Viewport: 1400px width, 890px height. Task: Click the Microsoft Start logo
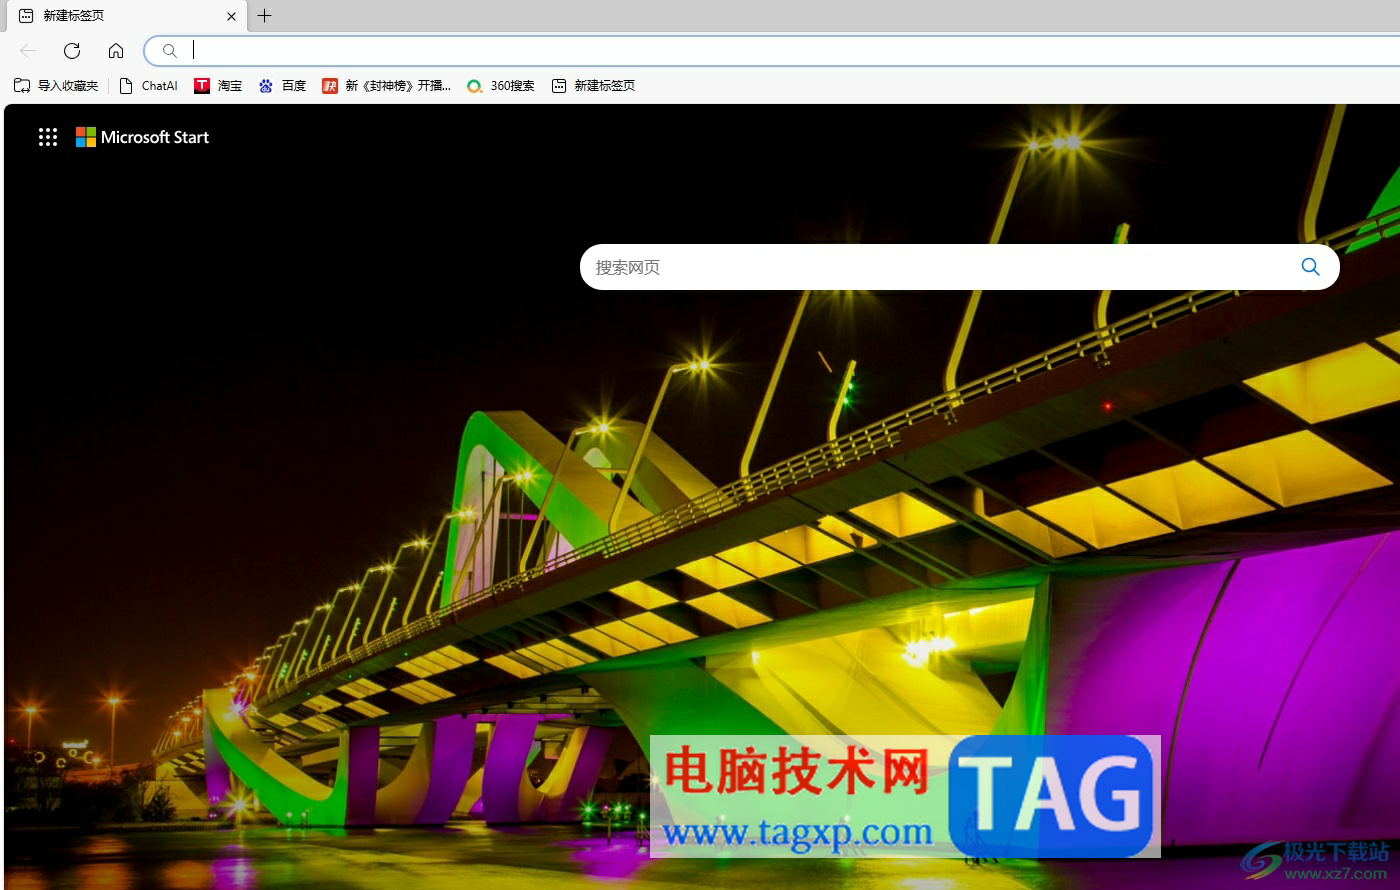pyautogui.click(x=143, y=137)
